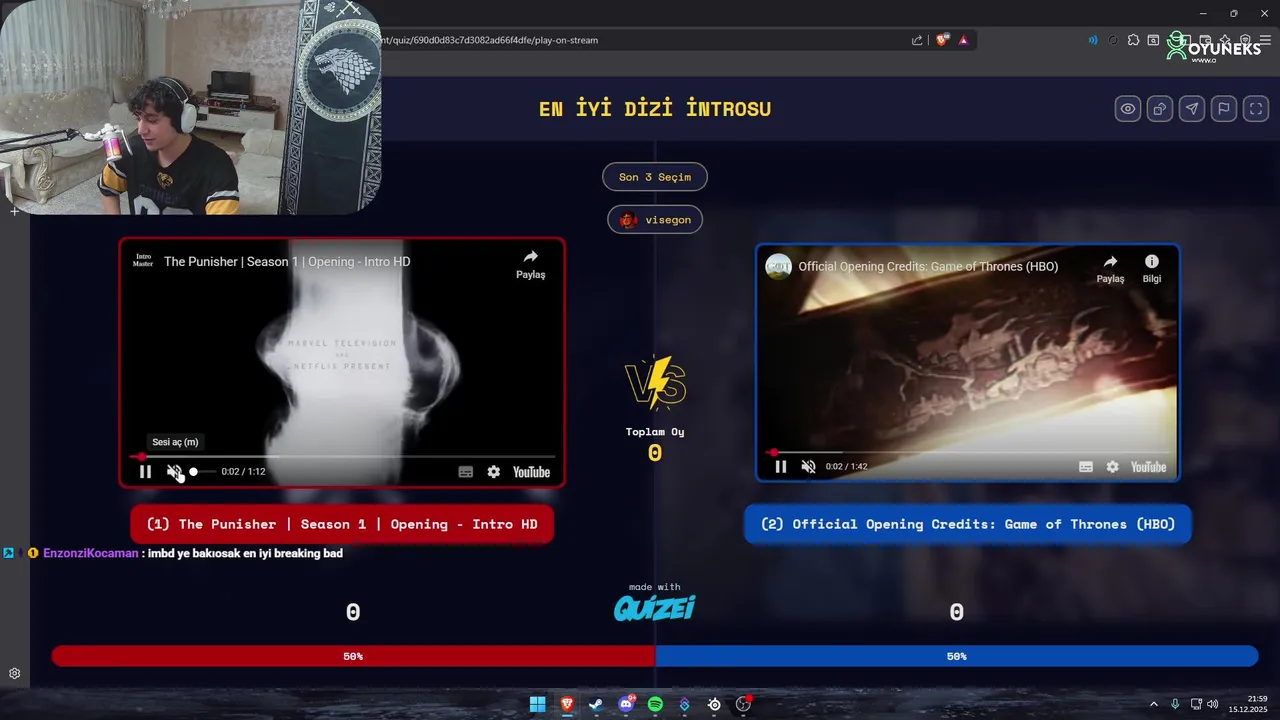Click Paylaş share on the Punisher video

click(531, 264)
